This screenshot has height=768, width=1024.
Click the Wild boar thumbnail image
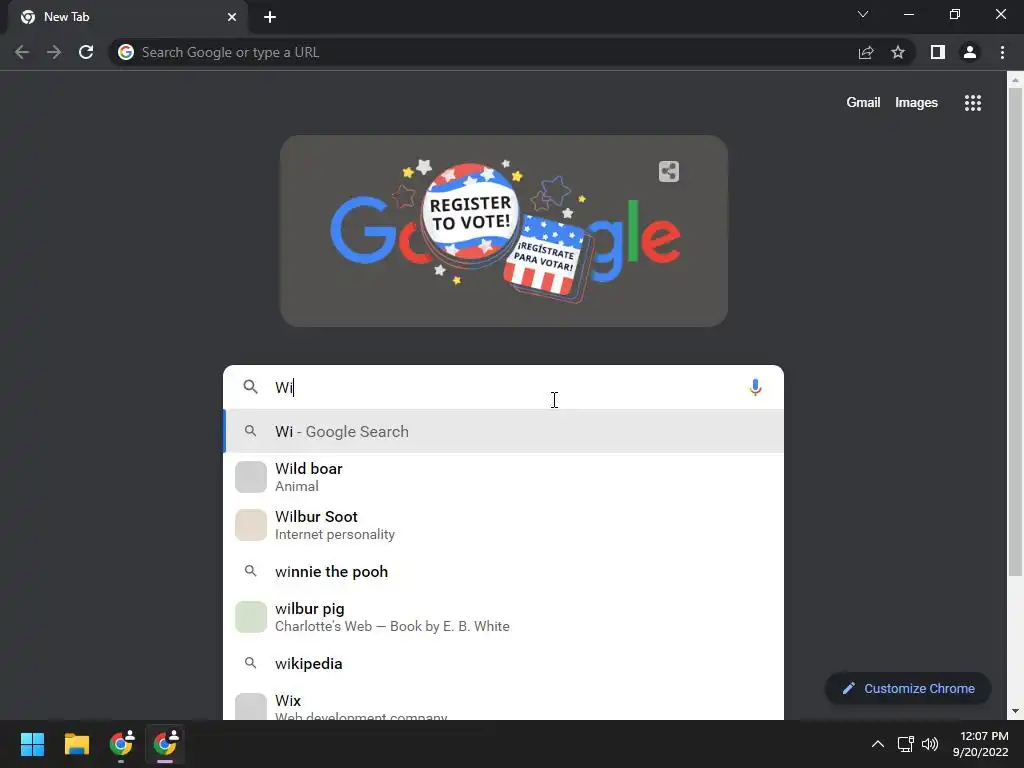coord(251,477)
